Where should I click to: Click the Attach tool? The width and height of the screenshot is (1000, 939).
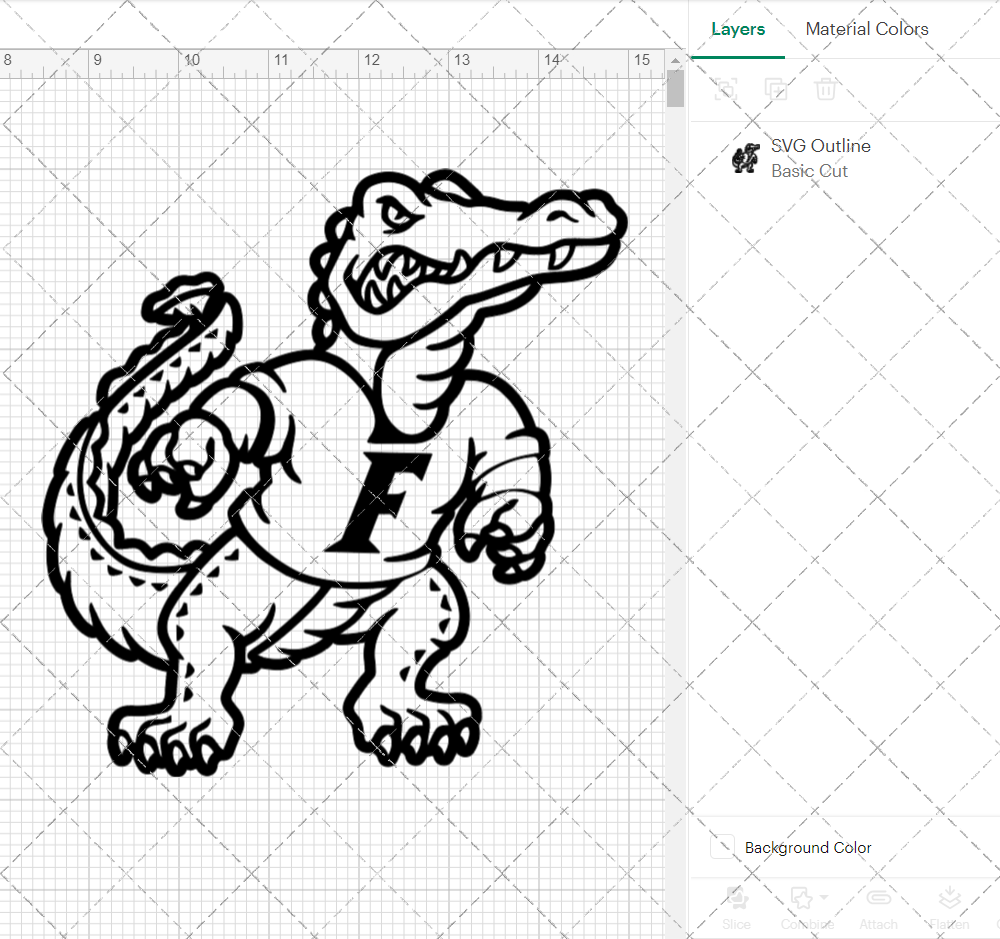(x=878, y=908)
